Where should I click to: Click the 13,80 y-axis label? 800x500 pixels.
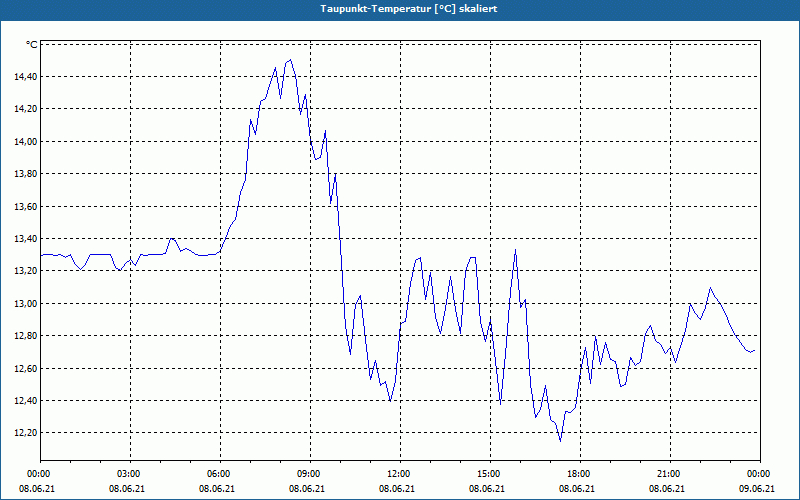[x=26, y=174]
